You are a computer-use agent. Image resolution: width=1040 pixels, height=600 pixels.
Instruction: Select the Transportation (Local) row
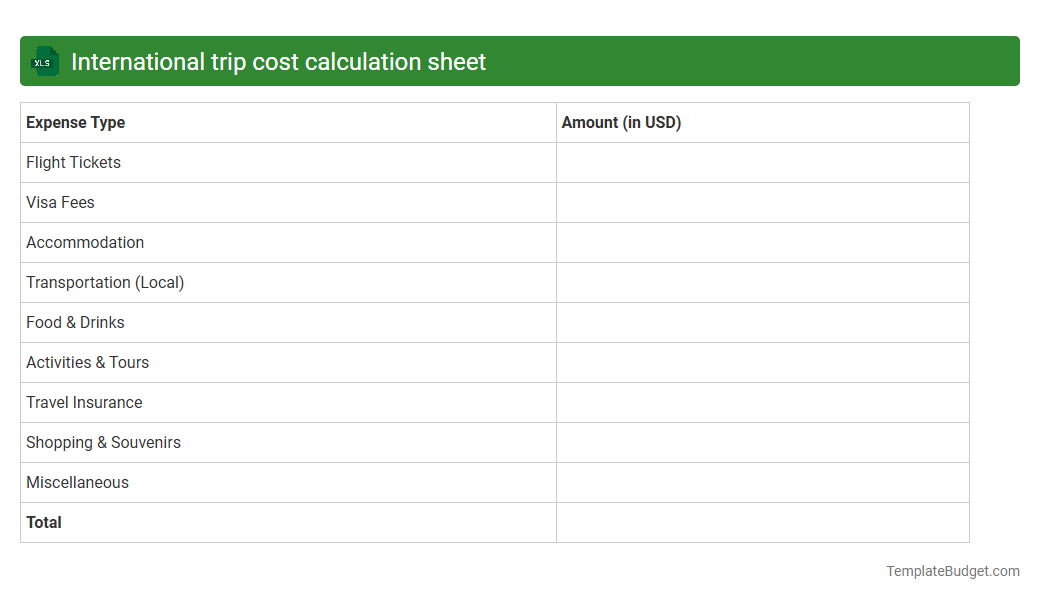104,282
